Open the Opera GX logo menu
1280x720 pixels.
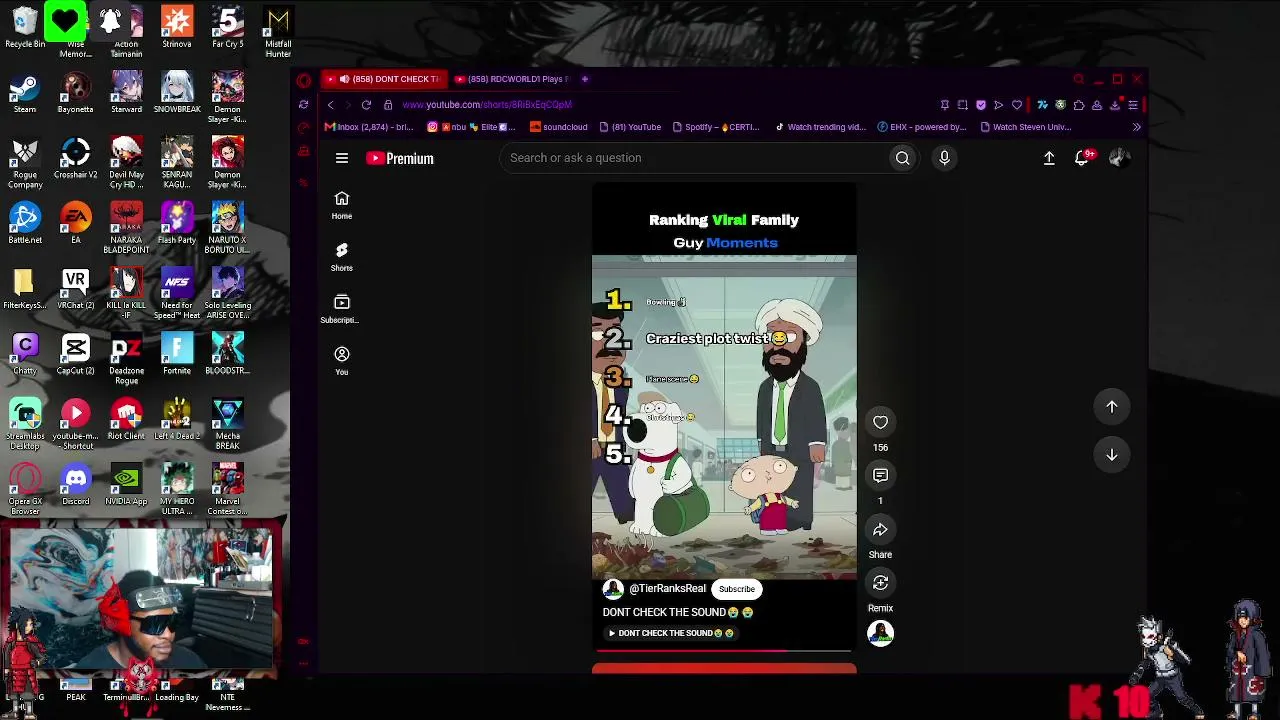[x=304, y=80]
